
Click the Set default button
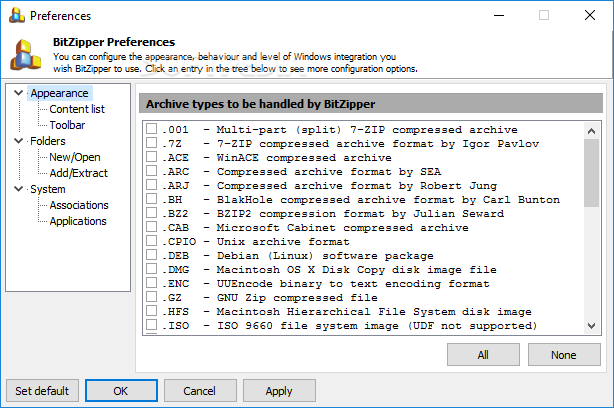(x=42, y=391)
